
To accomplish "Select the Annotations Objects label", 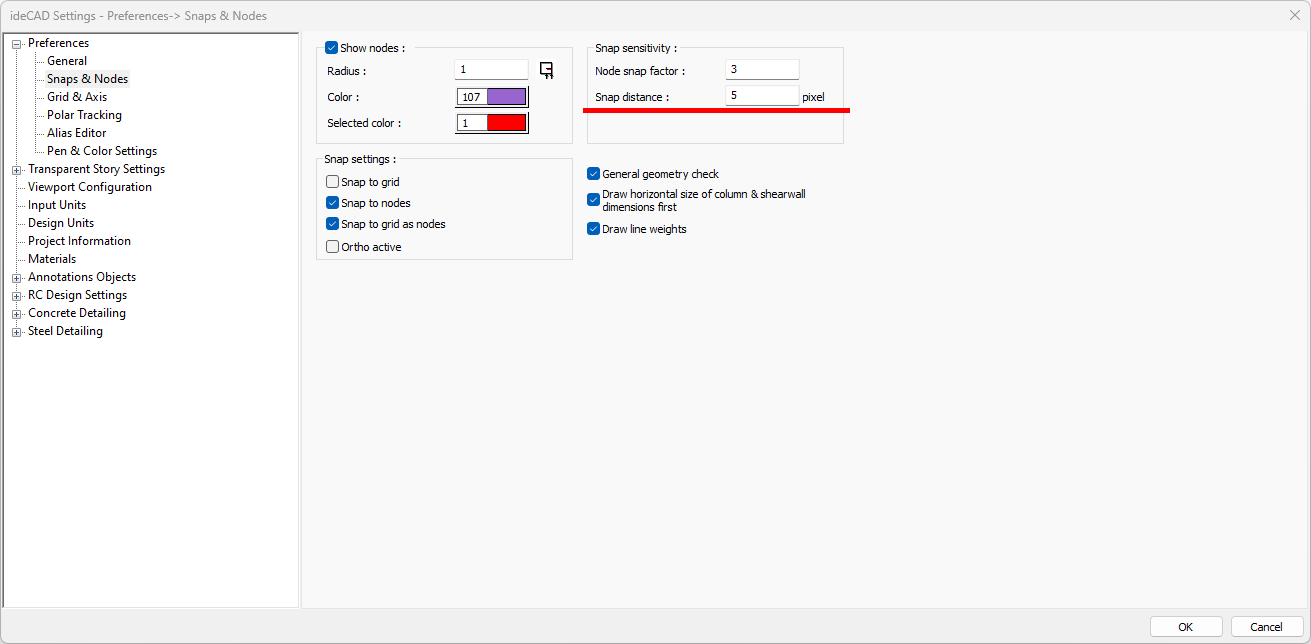I will 82,277.
